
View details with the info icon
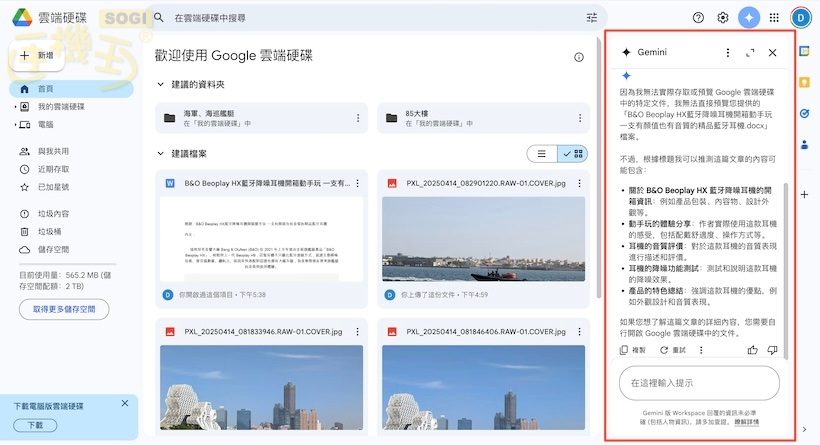point(579,57)
